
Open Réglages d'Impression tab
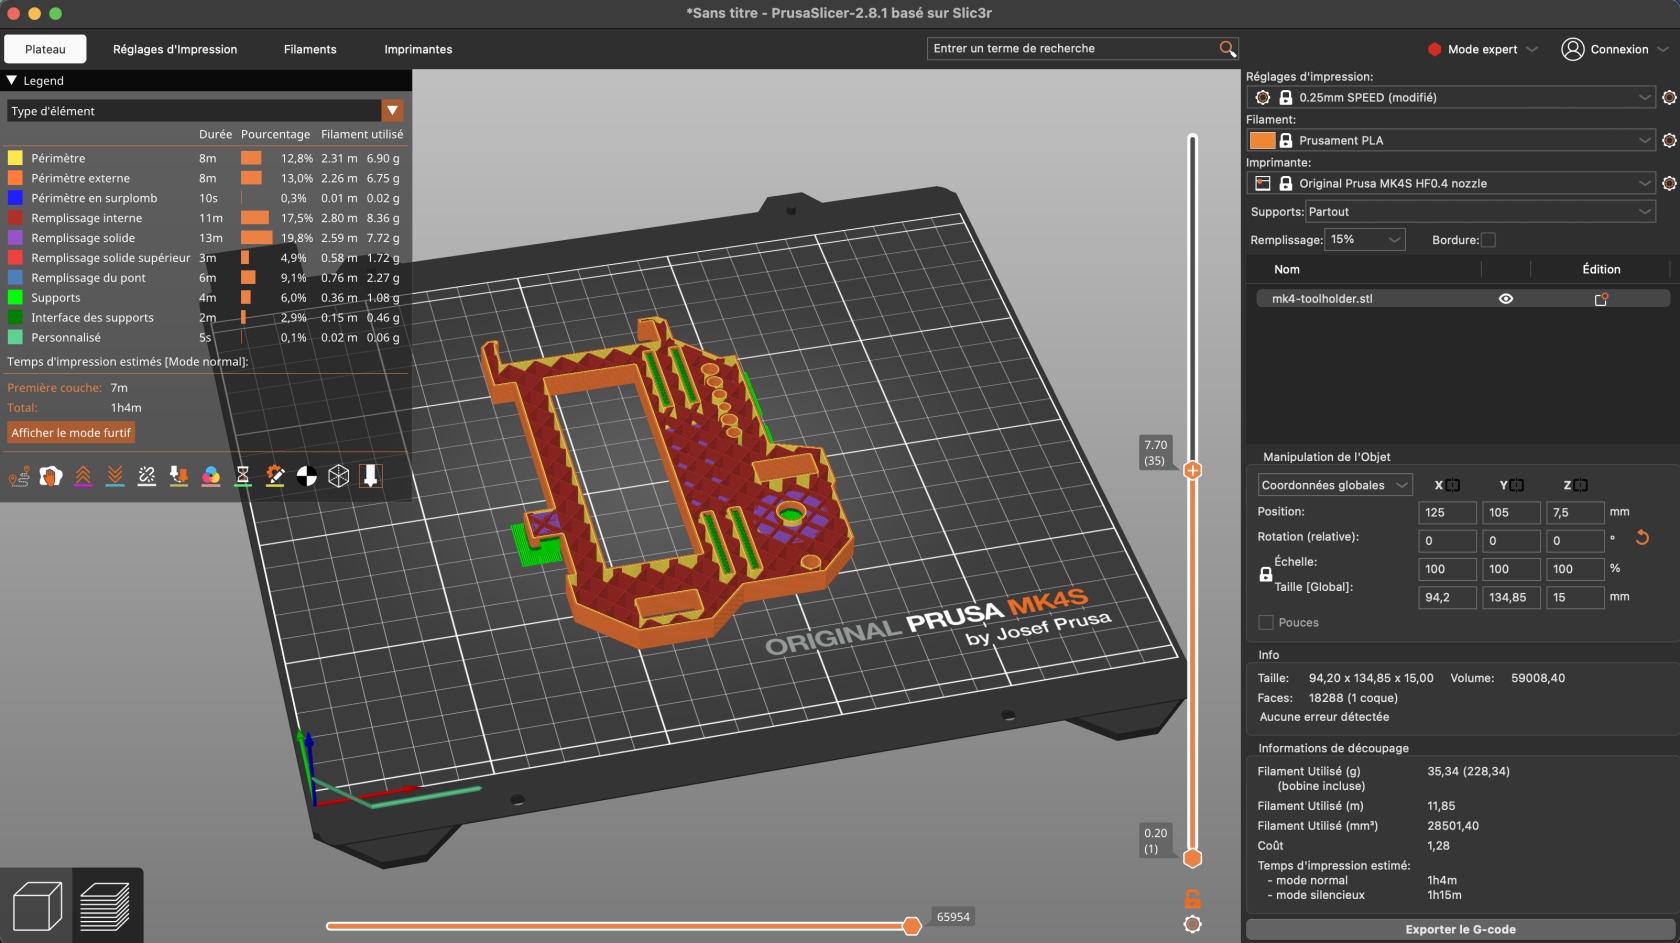pos(175,49)
